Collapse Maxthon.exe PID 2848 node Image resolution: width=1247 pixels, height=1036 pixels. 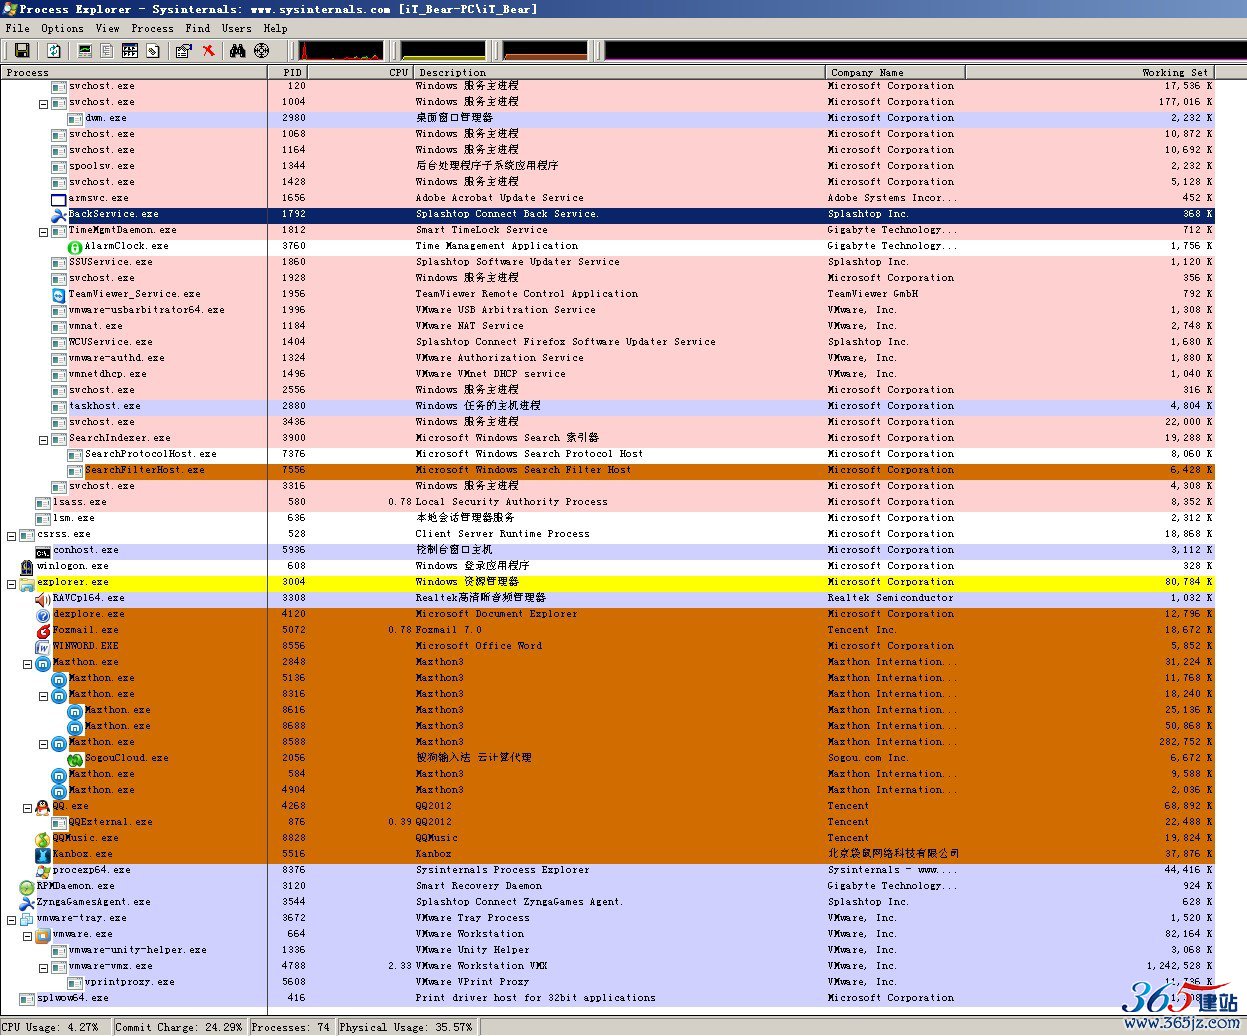27,663
